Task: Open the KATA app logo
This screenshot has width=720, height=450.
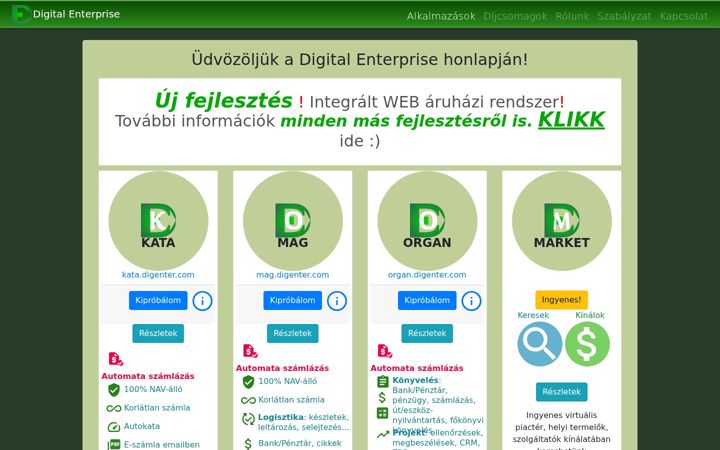Action: (158, 221)
